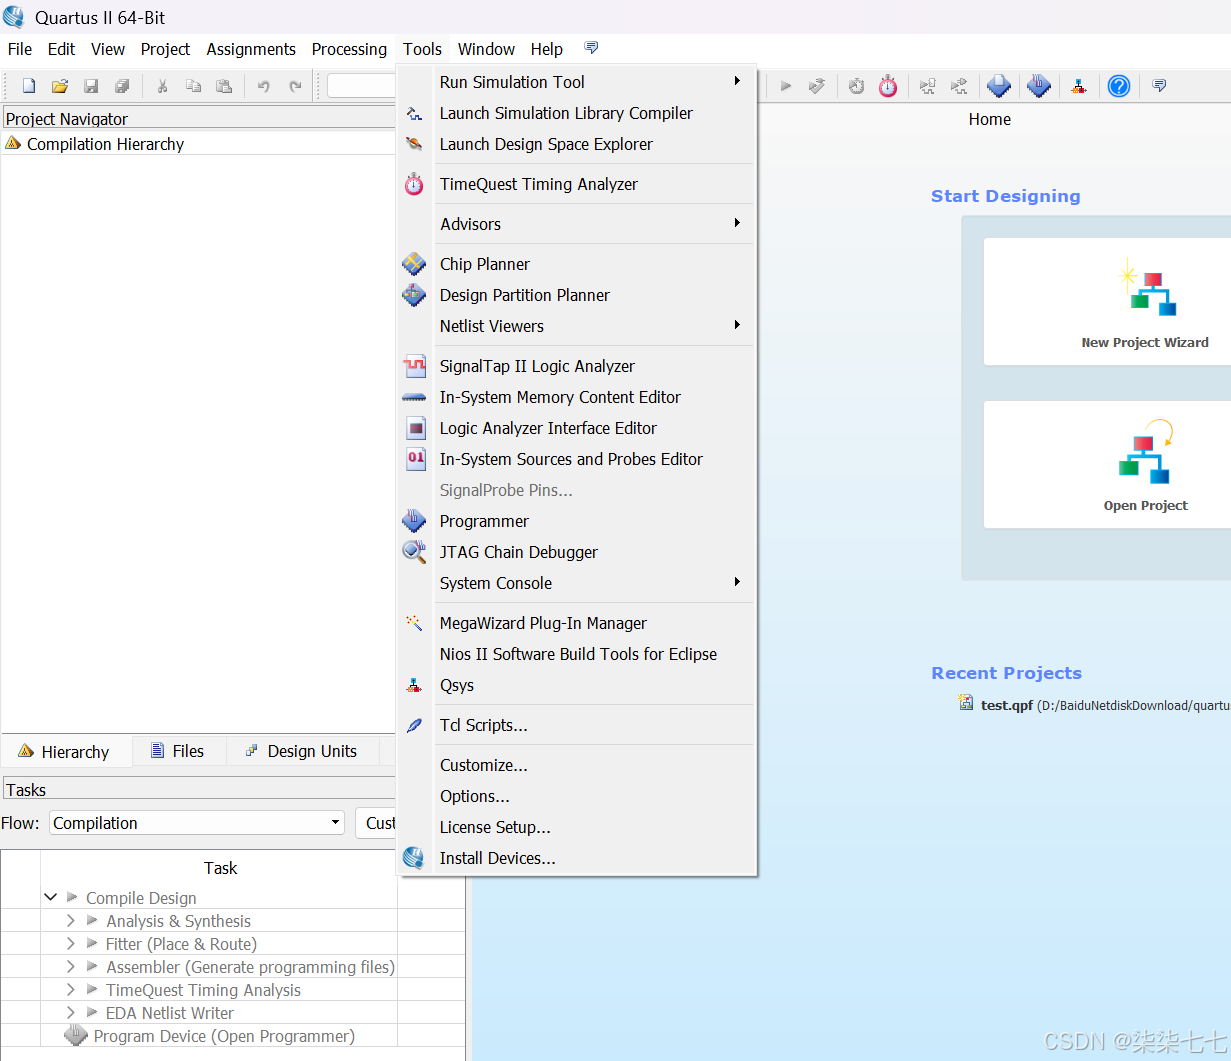
Task: Click the Qsys toolbar icon
Action: 1078,86
